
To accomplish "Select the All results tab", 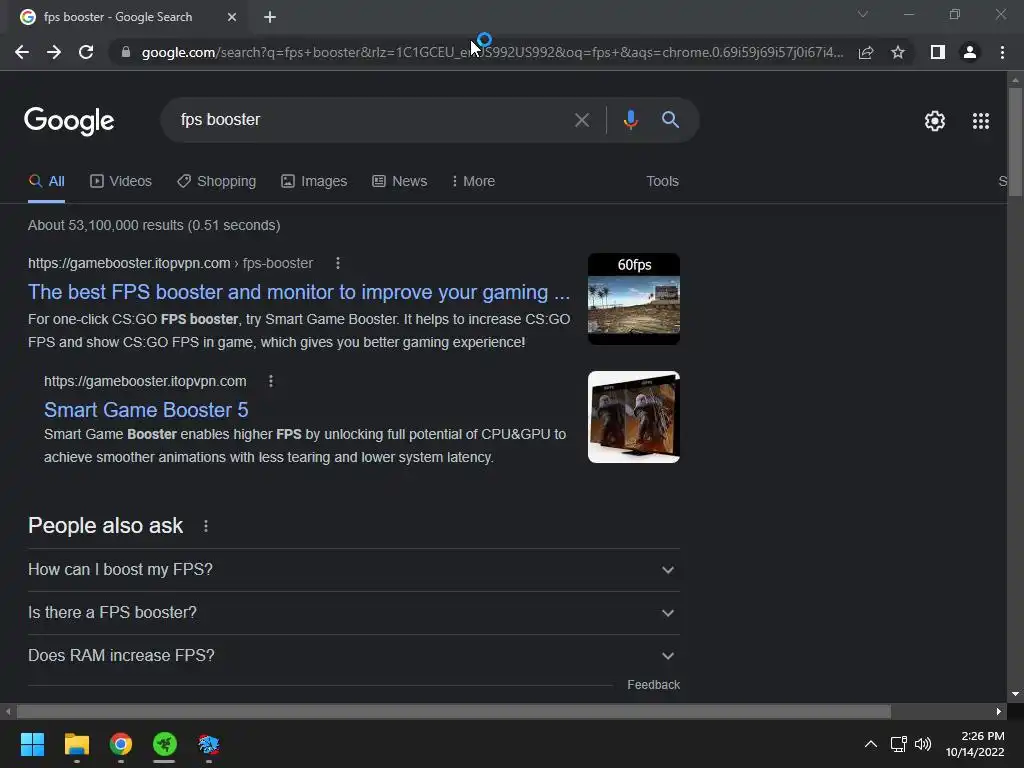I will point(46,181).
